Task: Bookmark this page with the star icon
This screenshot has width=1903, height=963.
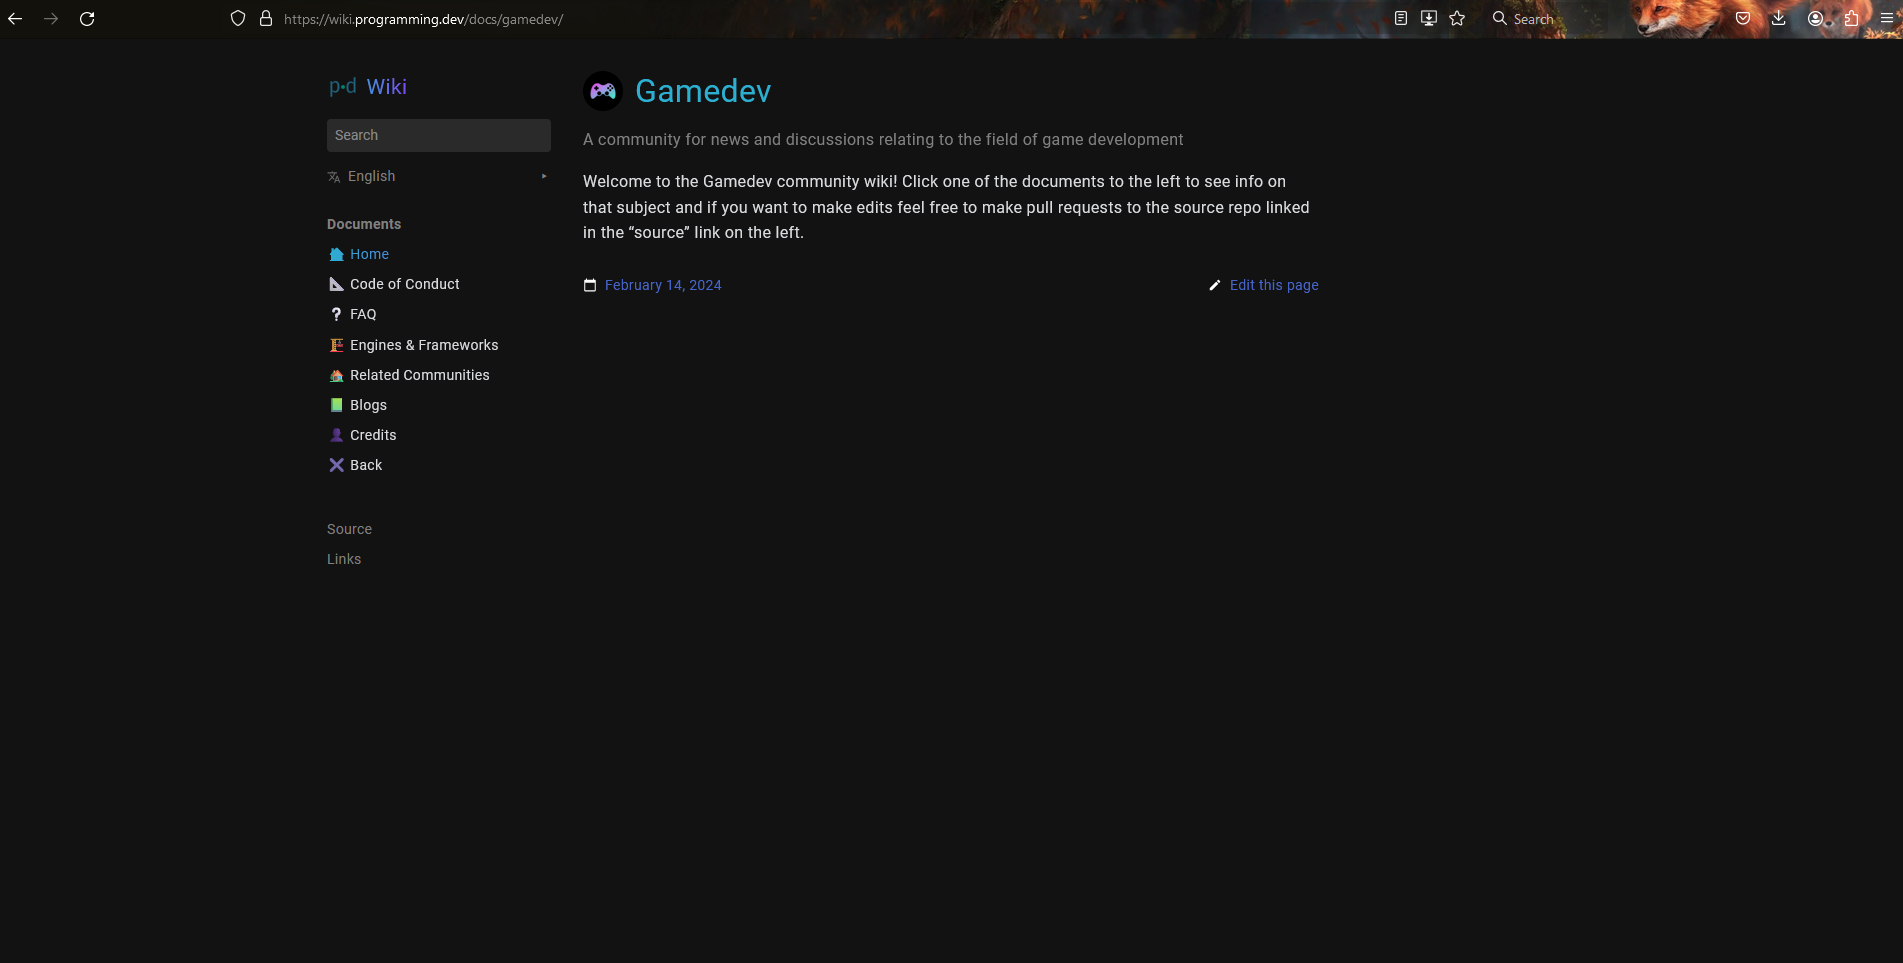Action: [x=1457, y=18]
